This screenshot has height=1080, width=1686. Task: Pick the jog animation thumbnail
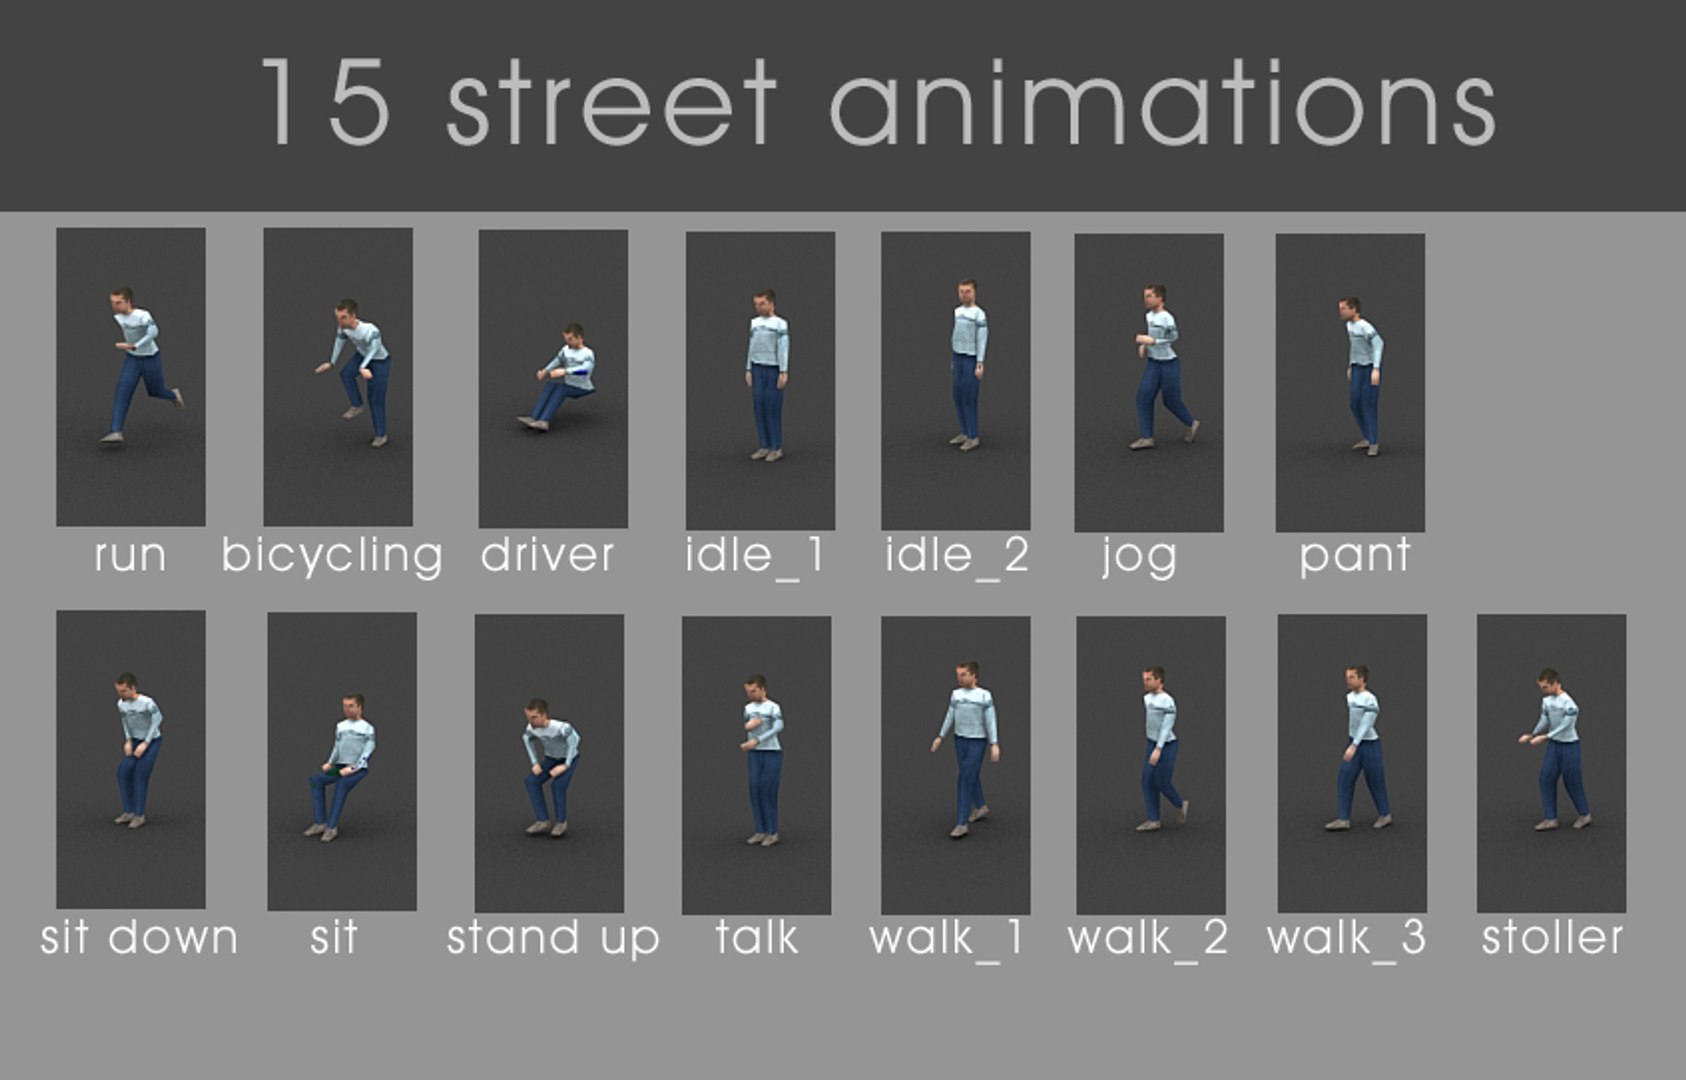(x=1149, y=383)
